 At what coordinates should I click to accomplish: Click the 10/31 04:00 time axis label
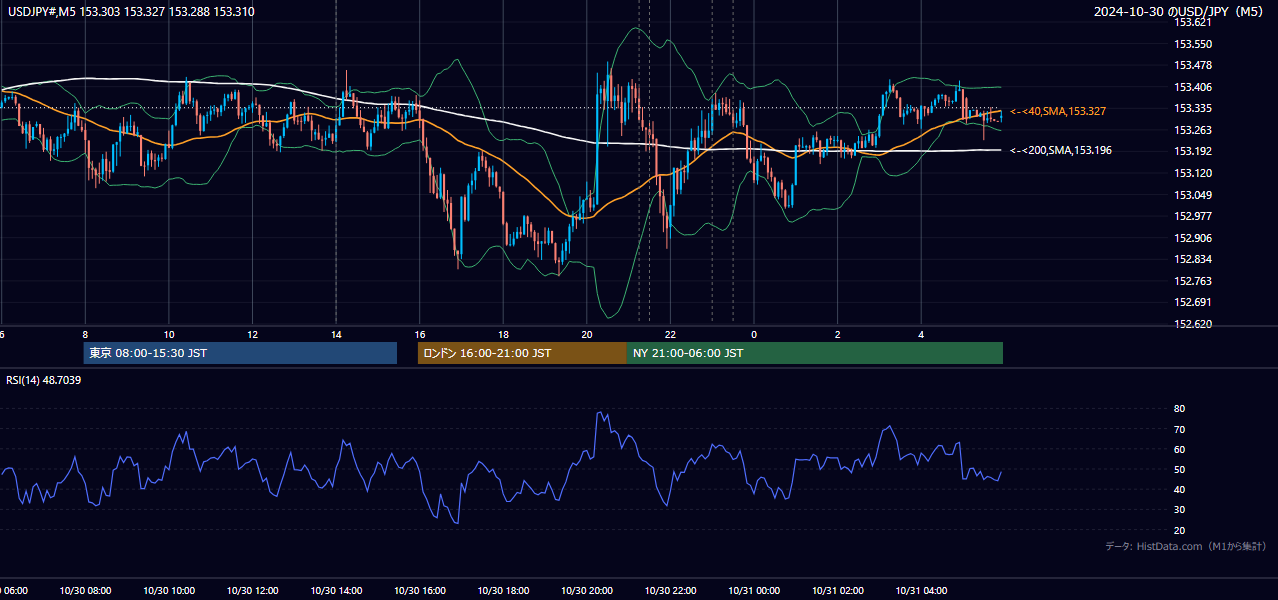pyautogui.click(x=921, y=591)
